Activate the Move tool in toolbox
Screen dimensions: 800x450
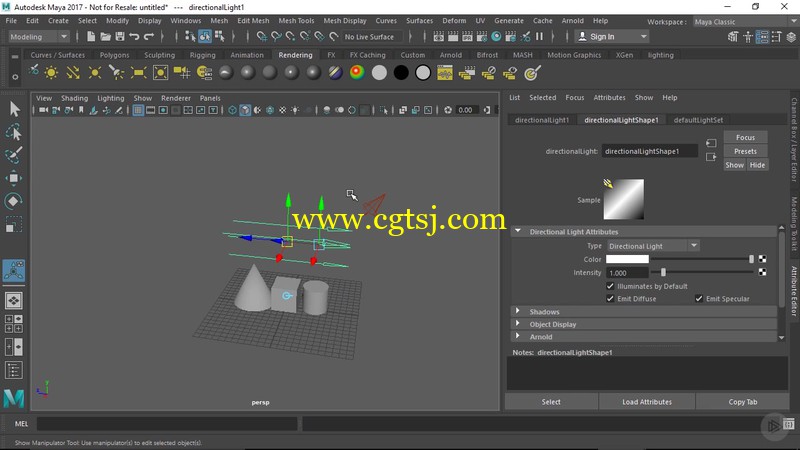[x=14, y=178]
